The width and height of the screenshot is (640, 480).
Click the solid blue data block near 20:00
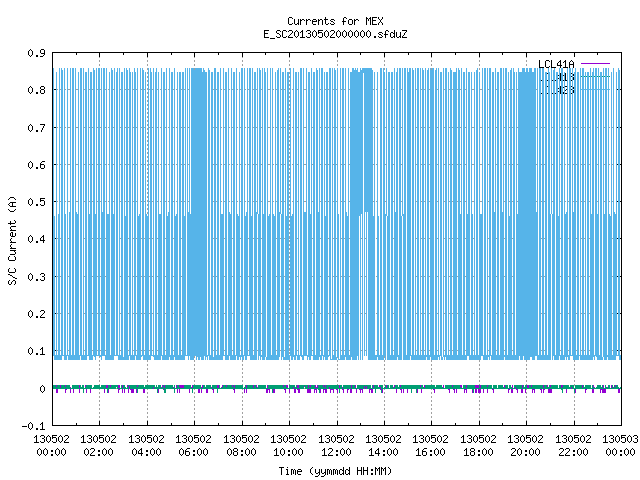[527, 212]
